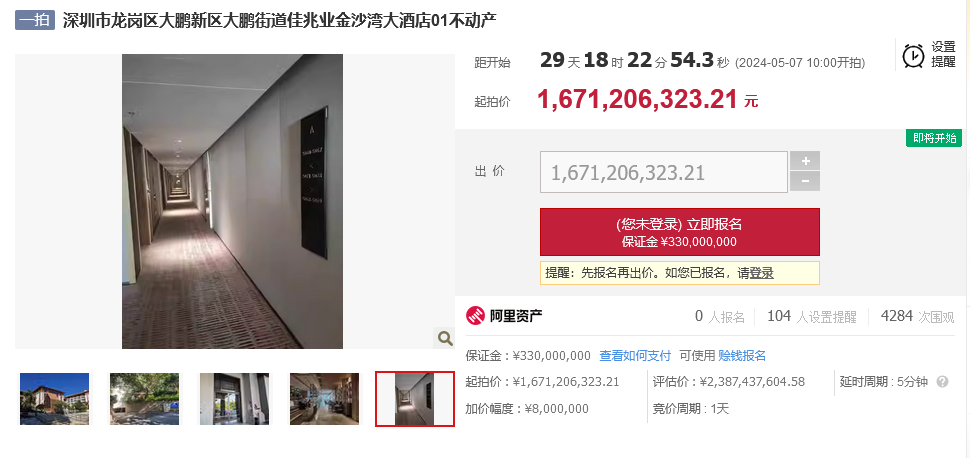The height and width of the screenshot is (458, 970).
Task: Select the highlighted corridor thumbnail
Action: click(x=415, y=399)
